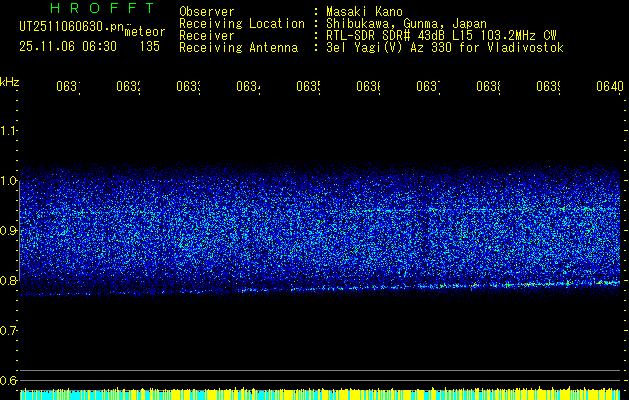The image size is (629, 400).
Task: Click the Receiver label
Action: (207, 36)
